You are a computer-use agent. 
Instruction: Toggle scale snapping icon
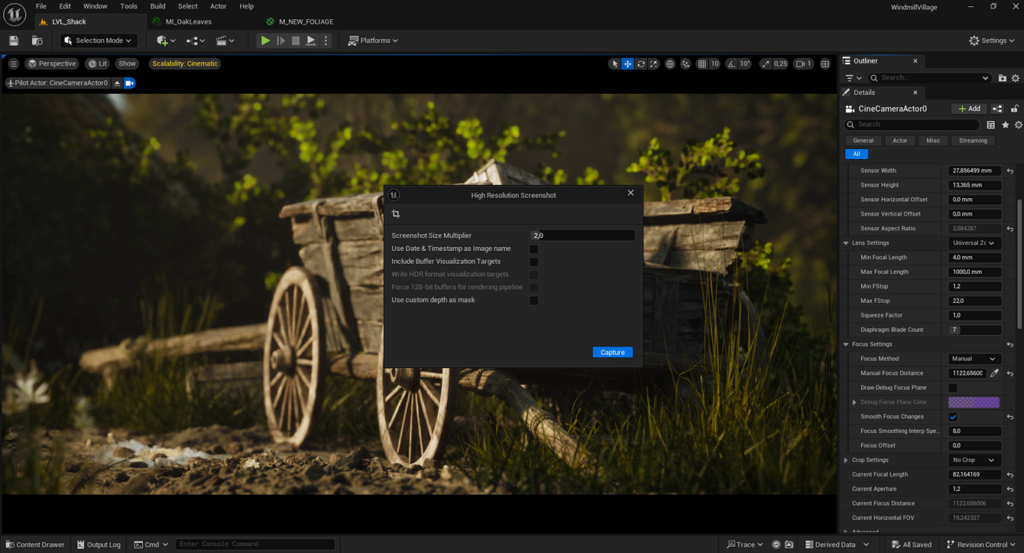pyautogui.click(x=765, y=64)
